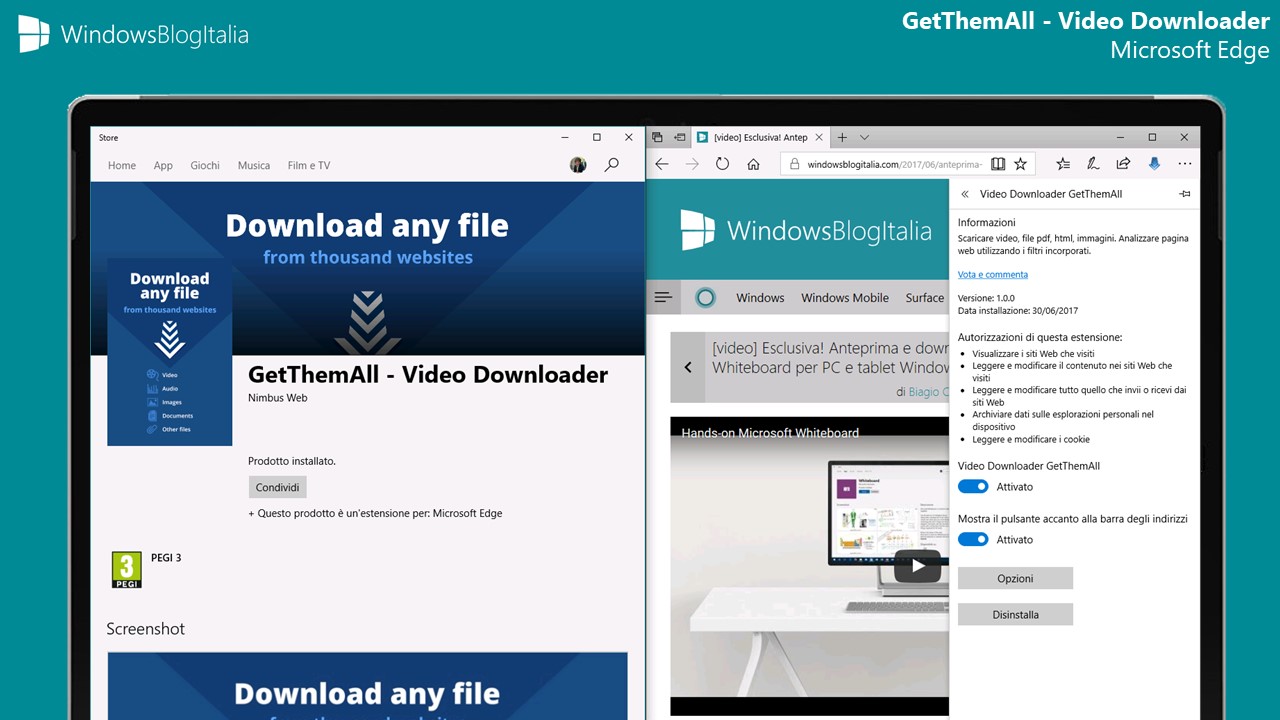Click the GetThemAll app cover image
Screen dimensions: 1280x720
170,352
